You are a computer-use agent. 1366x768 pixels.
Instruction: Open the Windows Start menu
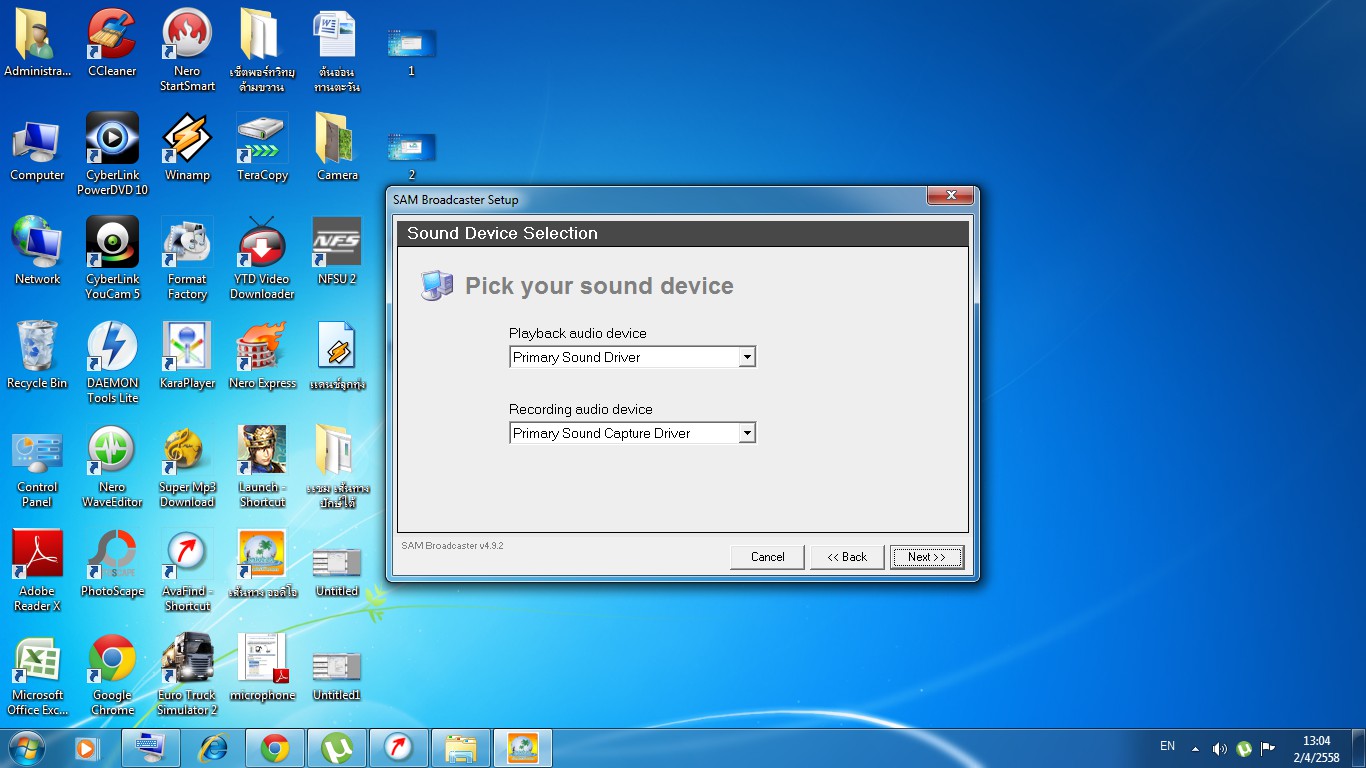[26, 748]
